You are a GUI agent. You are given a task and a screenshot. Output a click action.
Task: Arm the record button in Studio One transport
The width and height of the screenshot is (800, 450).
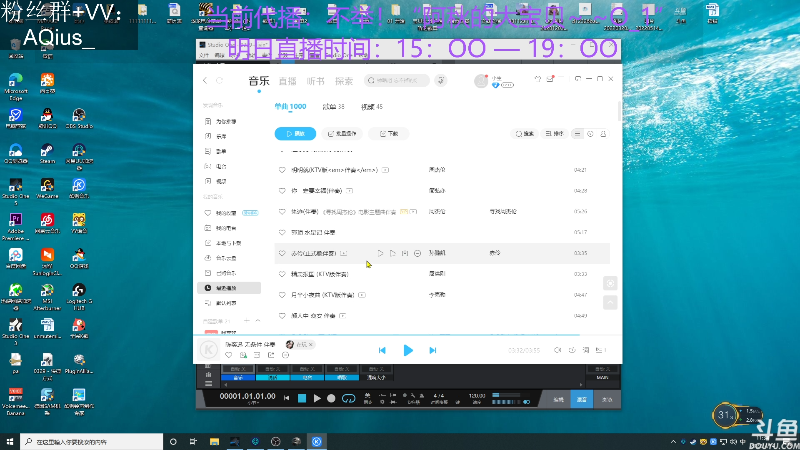pos(331,398)
